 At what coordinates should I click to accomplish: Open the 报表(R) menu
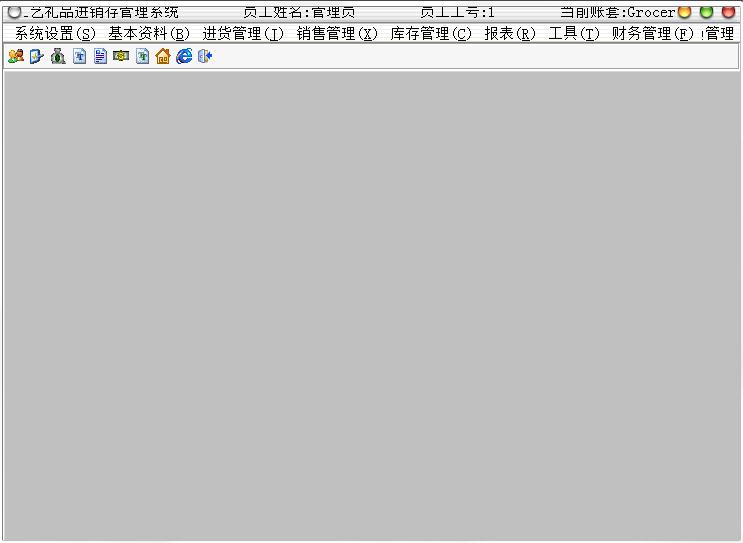tap(510, 34)
